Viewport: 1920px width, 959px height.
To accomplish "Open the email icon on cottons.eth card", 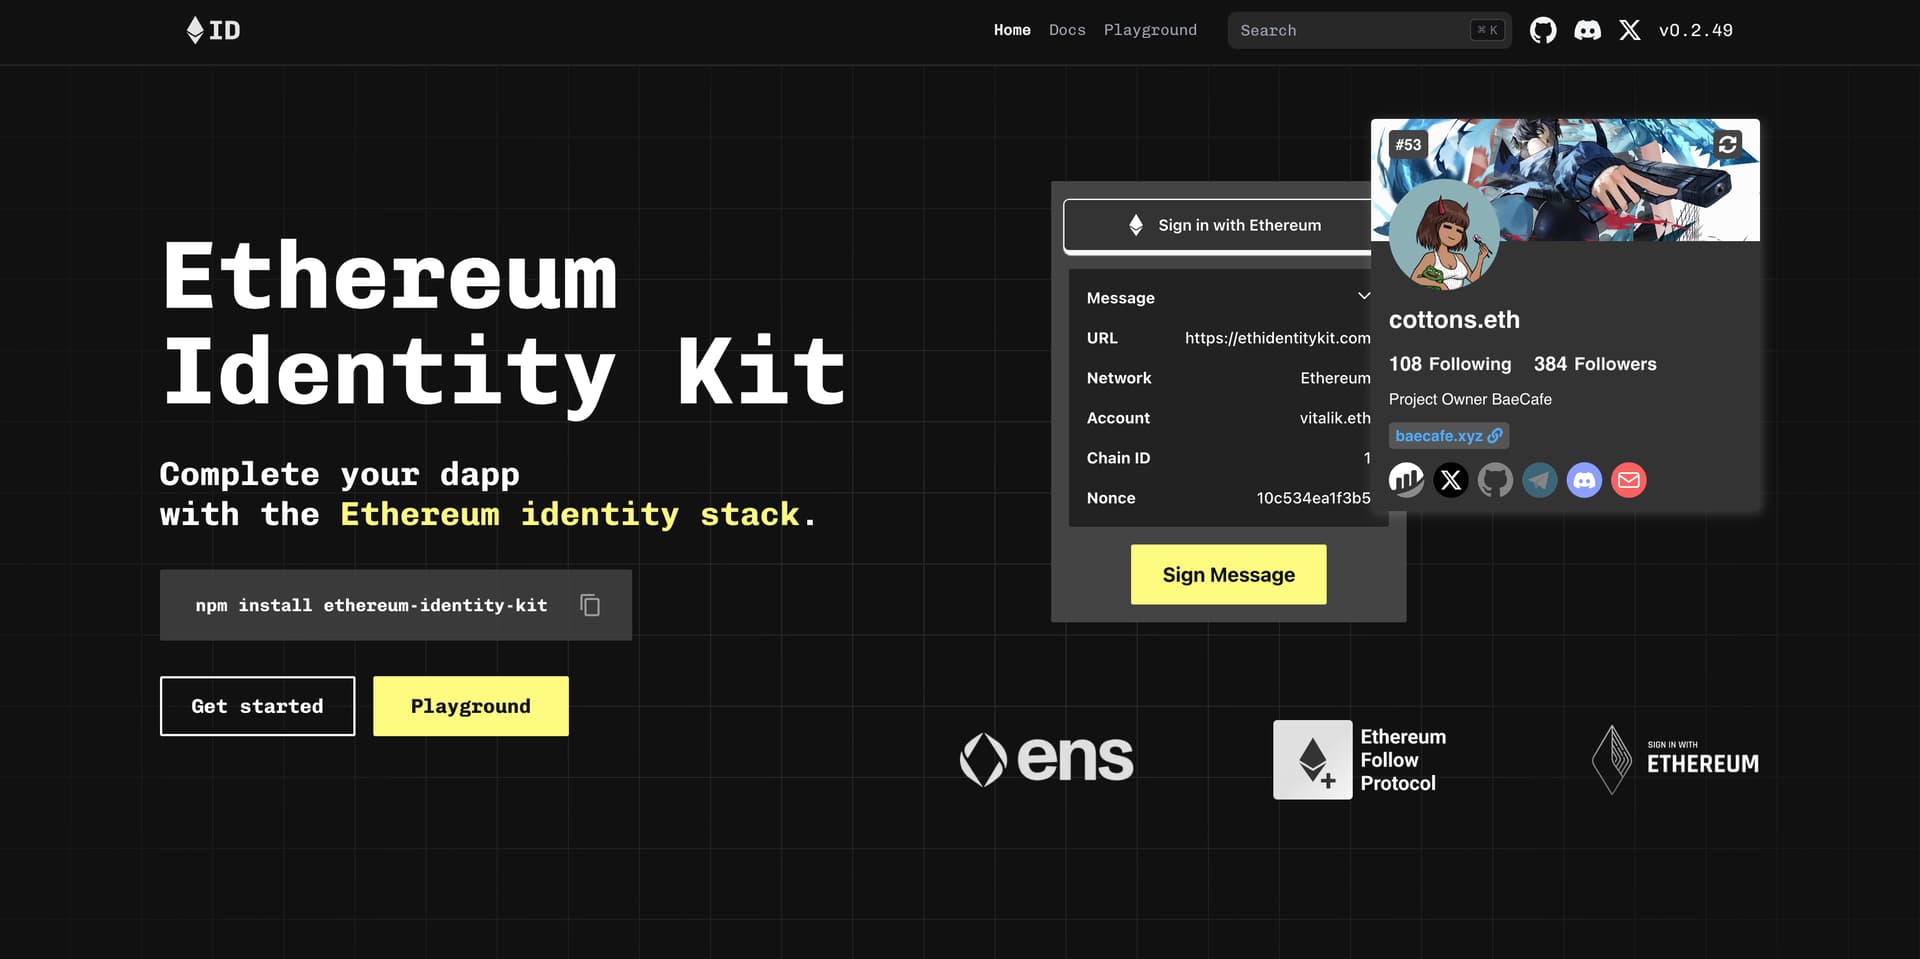I will click(x=1629, y=480).
